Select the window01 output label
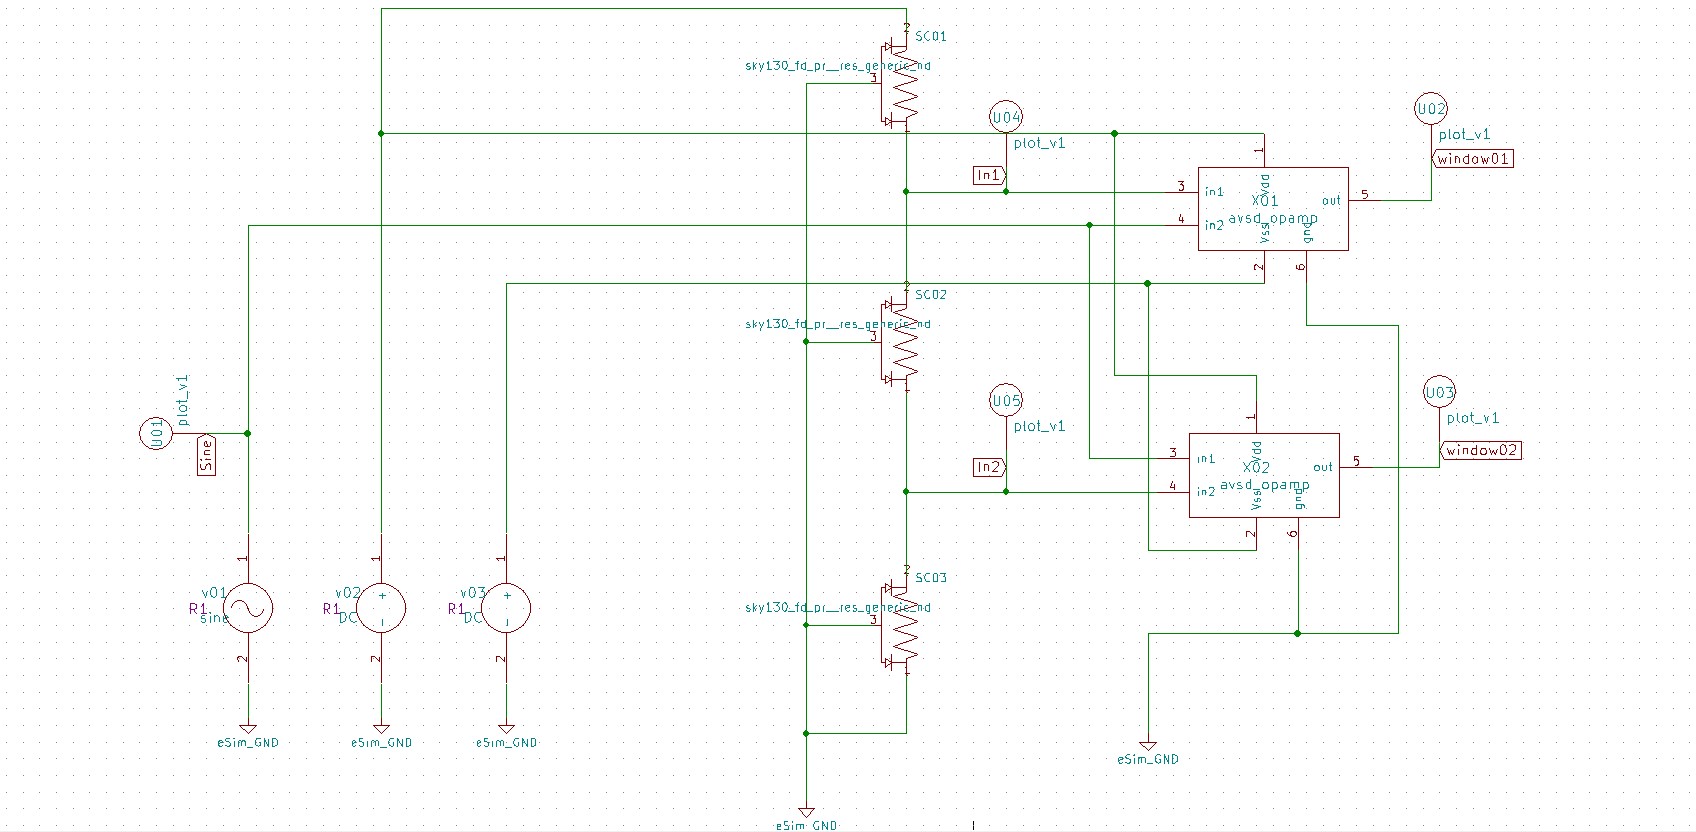1696x832 pixels. pyautogui.click(x=1472, y=159)
